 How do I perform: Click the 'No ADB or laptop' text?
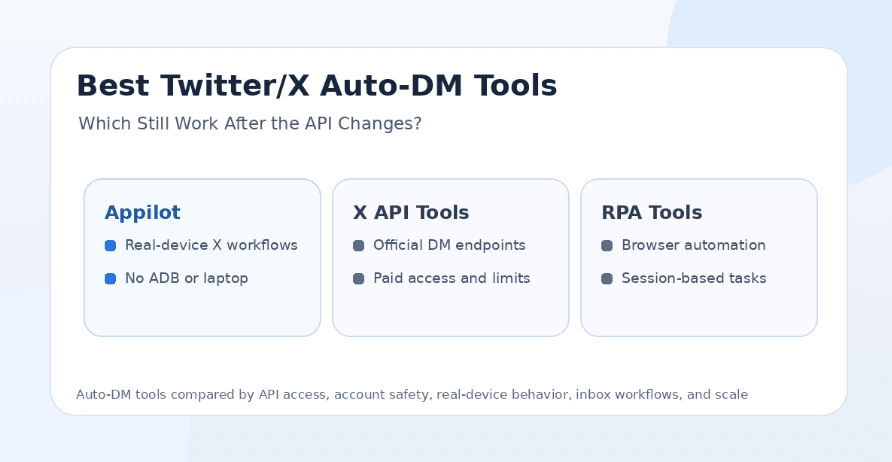pos(187,278)
